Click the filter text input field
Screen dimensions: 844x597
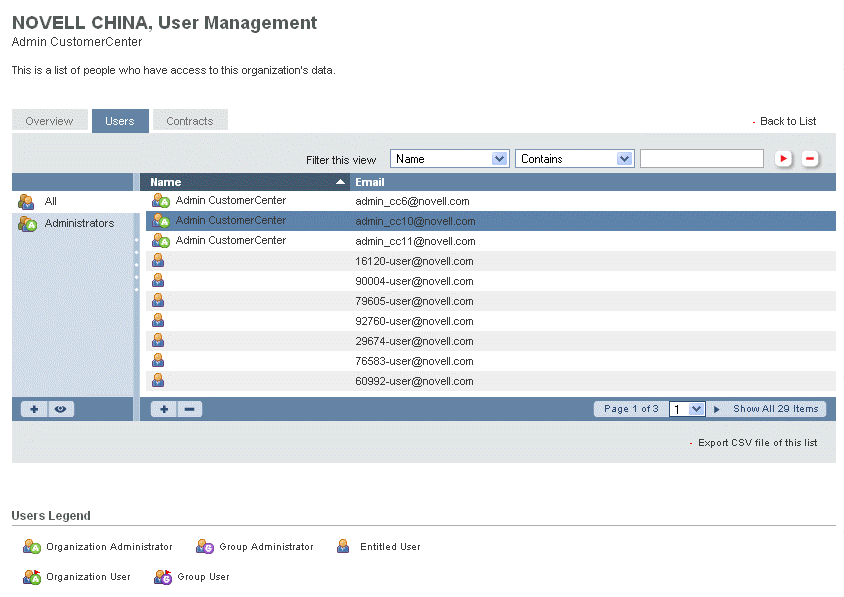coord(701,159)
